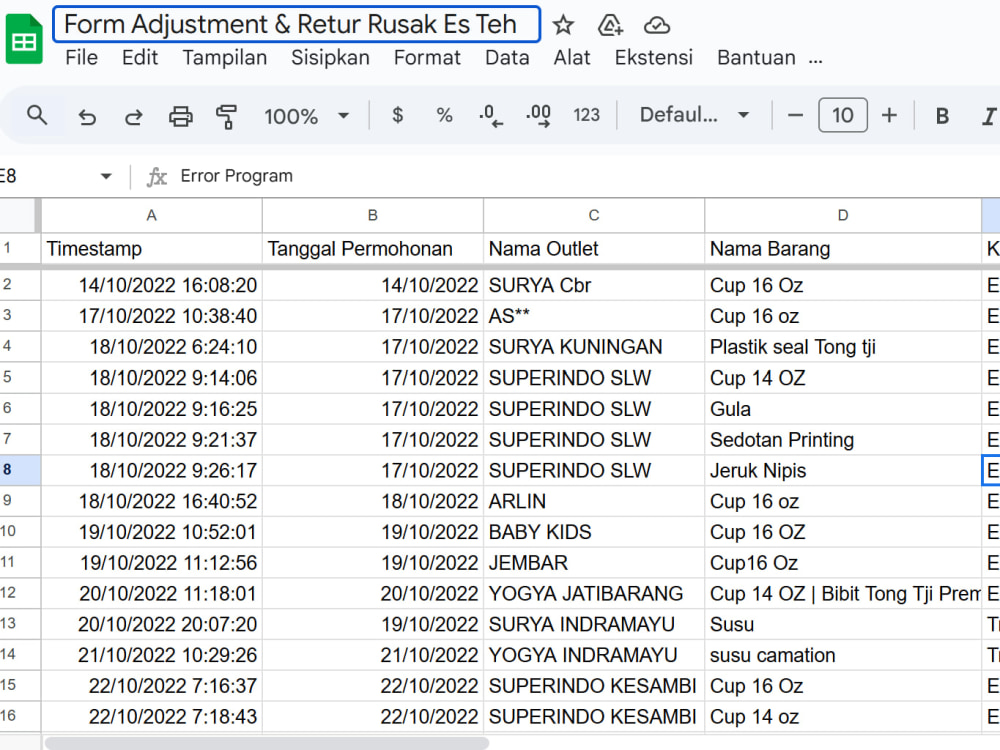Redo the last undone action

click(133, 117)
